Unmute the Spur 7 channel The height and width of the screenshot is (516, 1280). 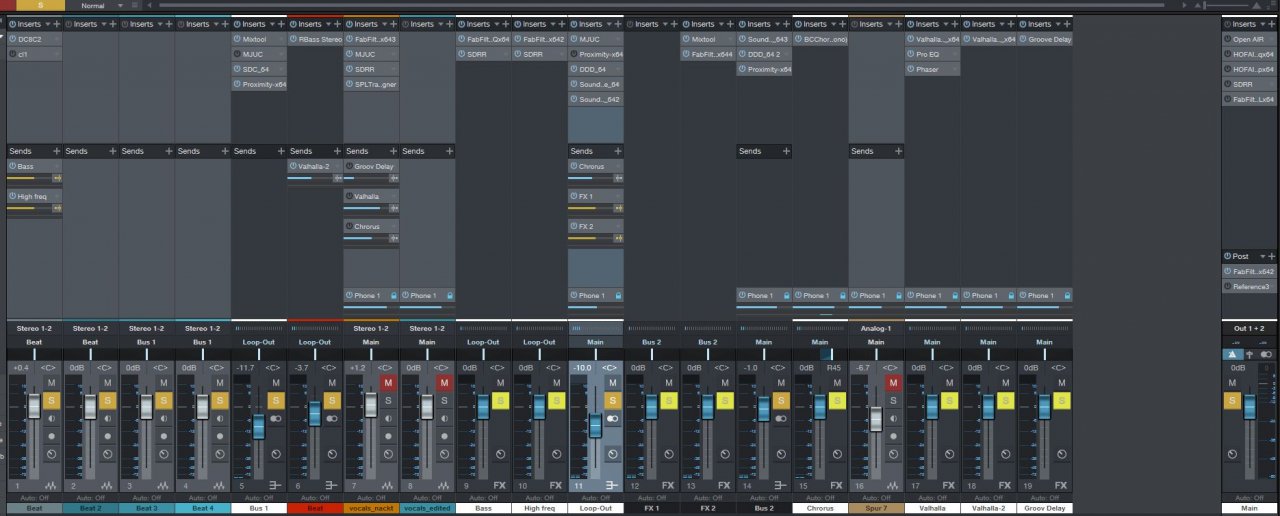click(892, 383)
